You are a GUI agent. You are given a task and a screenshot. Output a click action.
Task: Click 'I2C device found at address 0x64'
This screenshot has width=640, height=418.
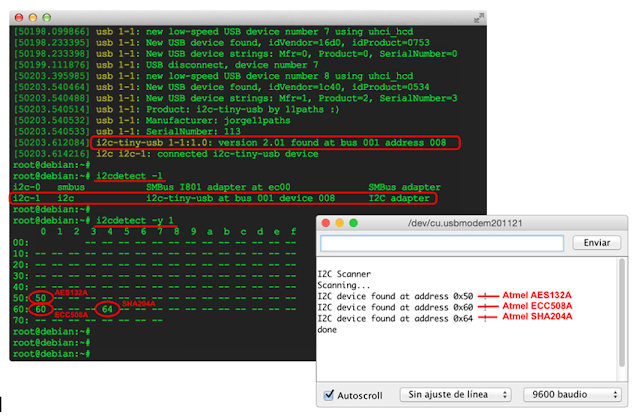[x=395, y=318]
